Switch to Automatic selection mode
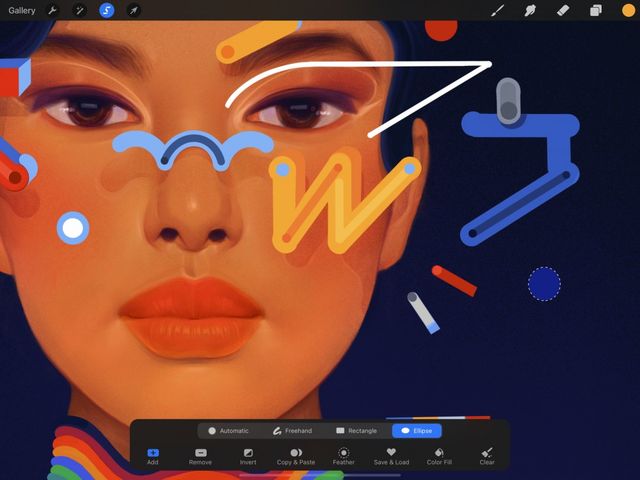 pyautogui.click(x=228, y=431)
